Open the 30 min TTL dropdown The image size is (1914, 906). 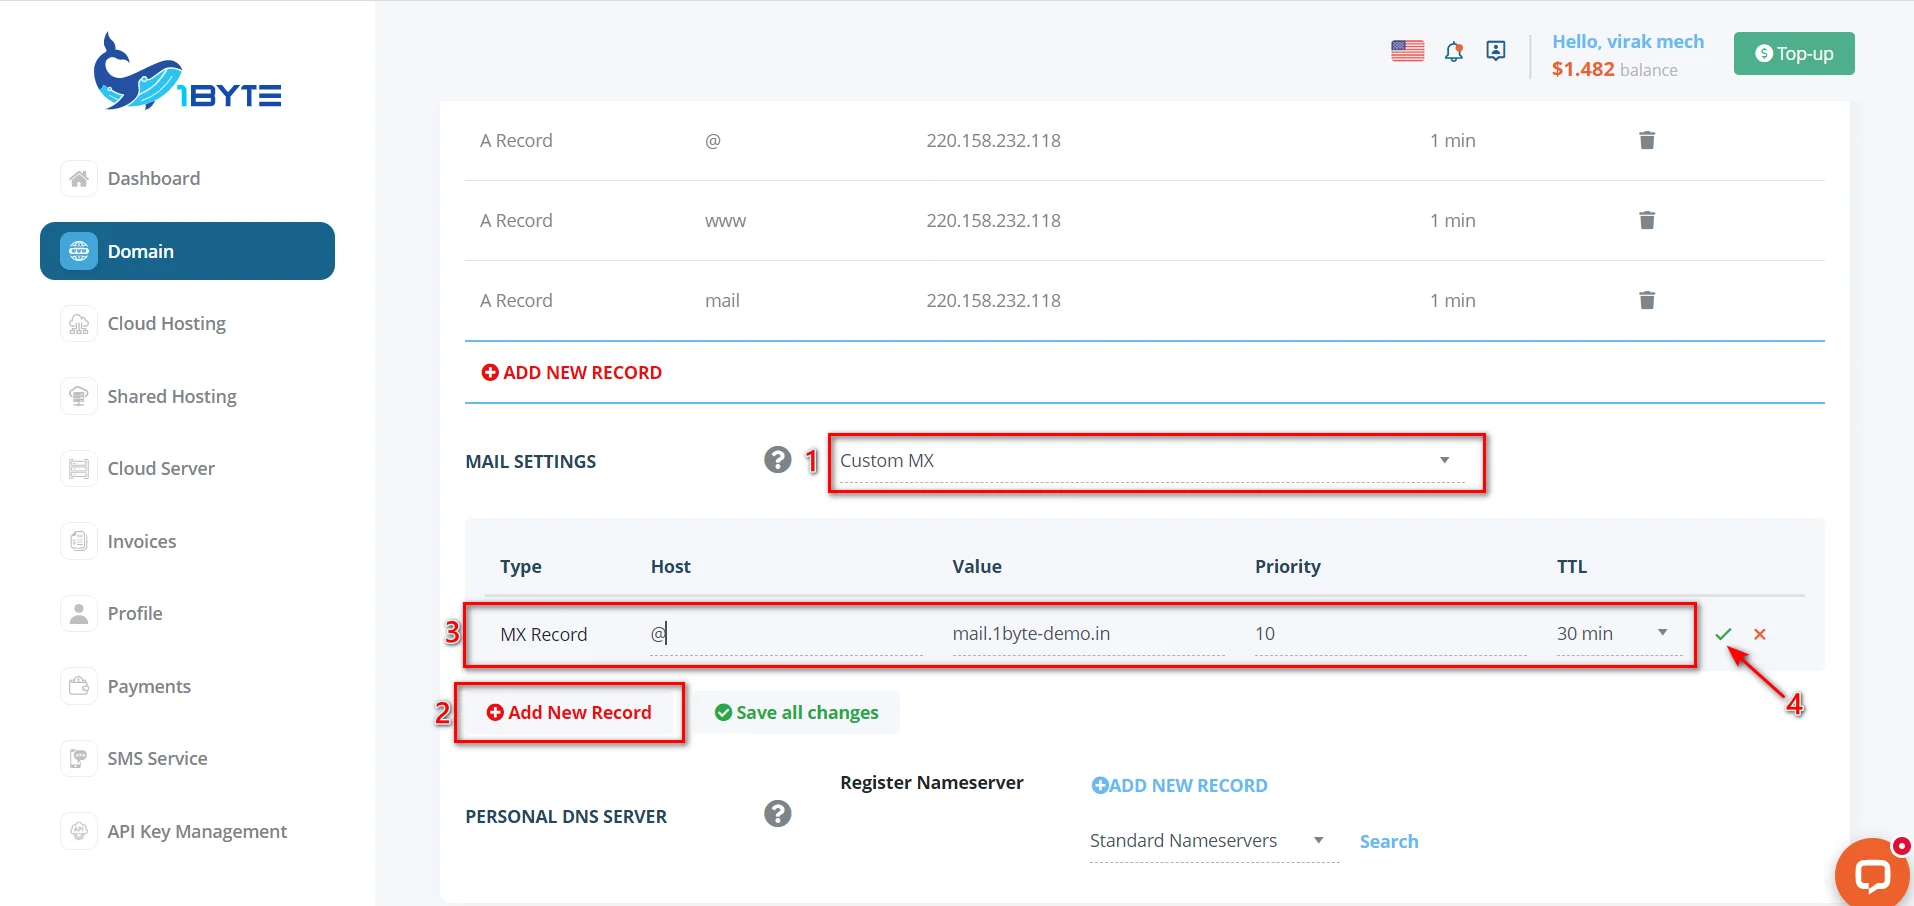(1619, 634)
